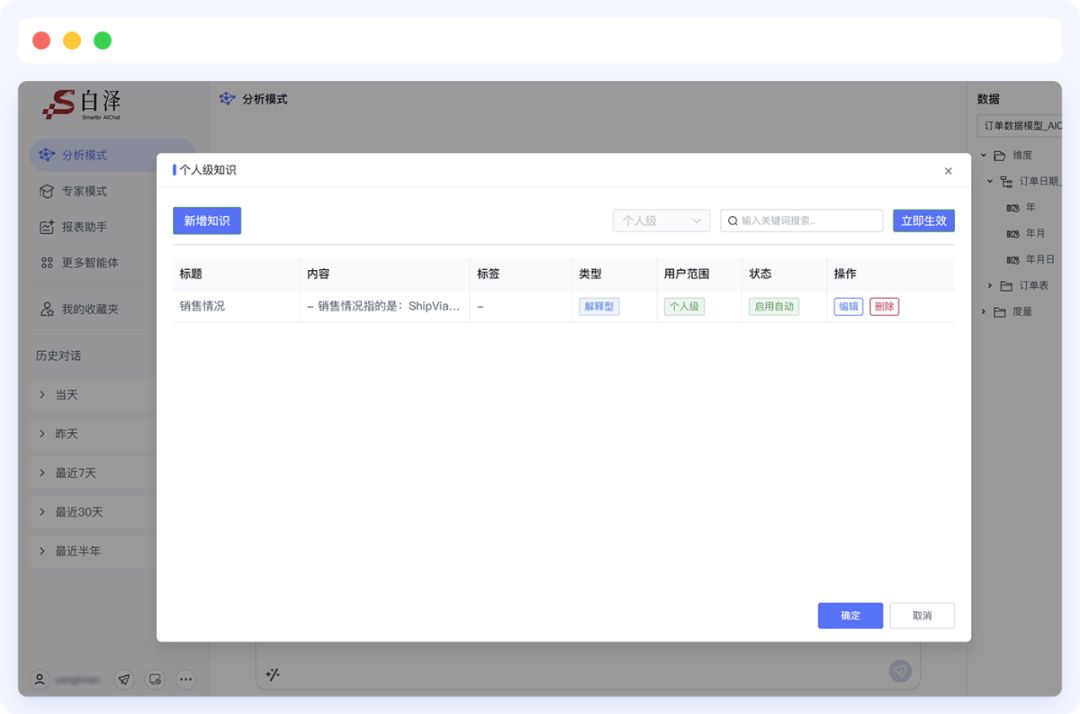1080x714 pixels.
Task: Click the 订单日期 hierarchy icon
Action: pyautogui.click(x=1006, y=182)
